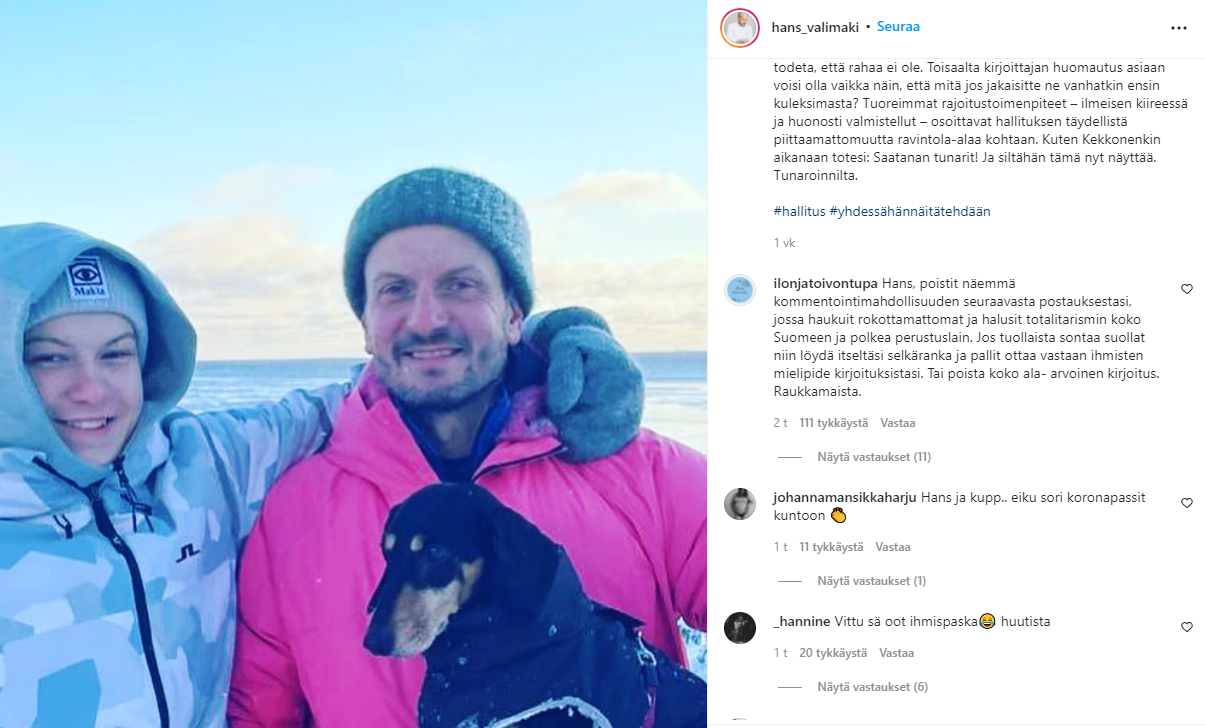Open the #yhdessähännäitätehdään hashtag link
This screenshot has height=728, width=1205.
tap(910, 211)
